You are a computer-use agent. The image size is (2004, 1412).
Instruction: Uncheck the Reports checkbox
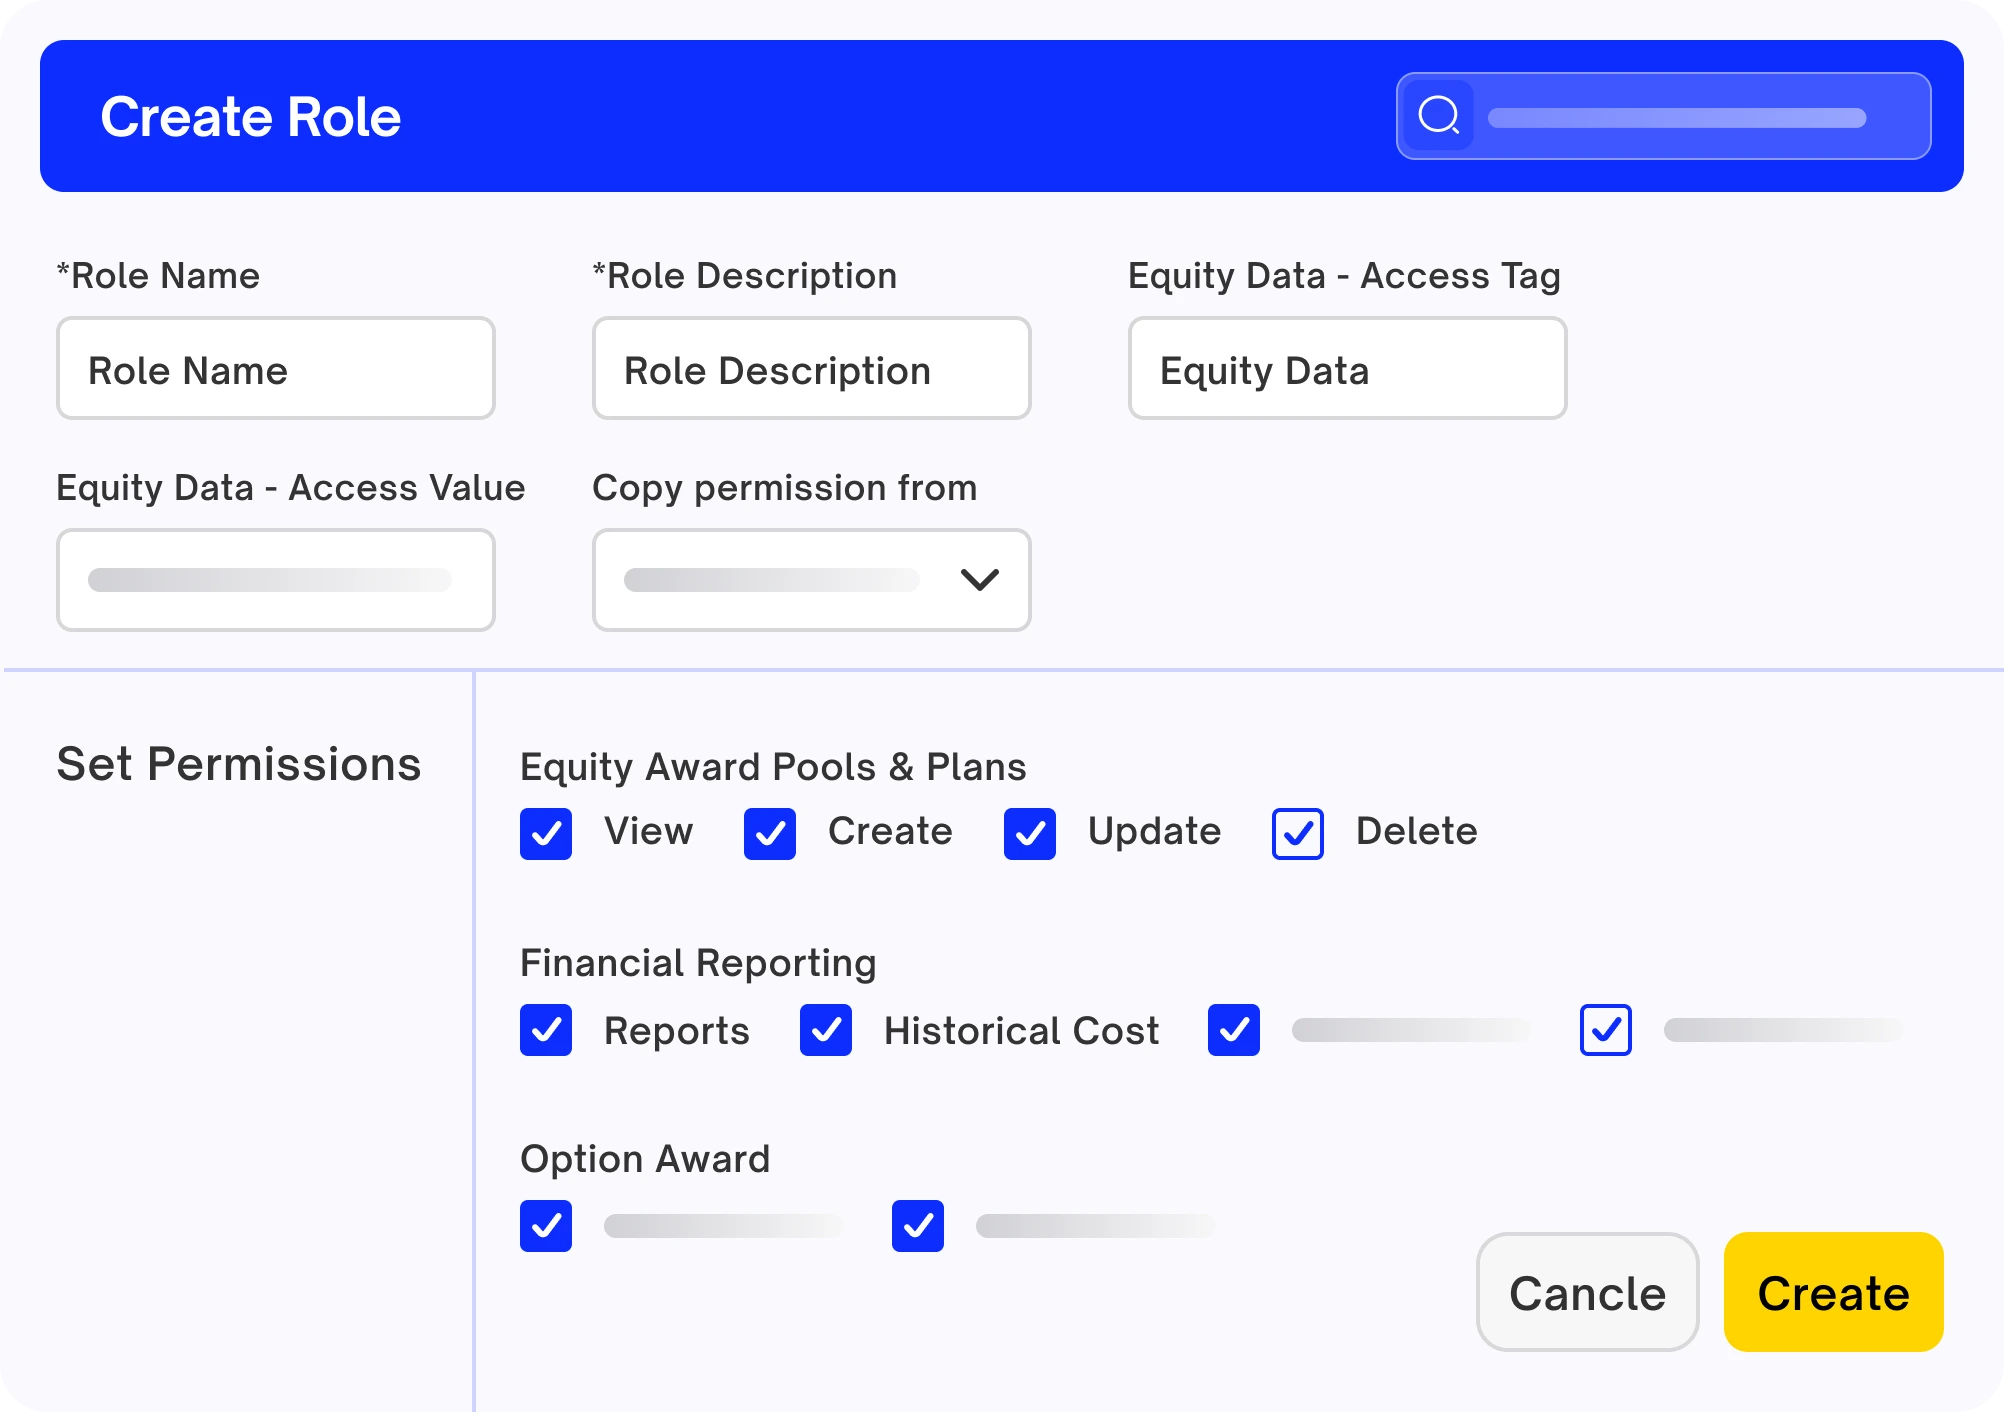coord(546,1030)
